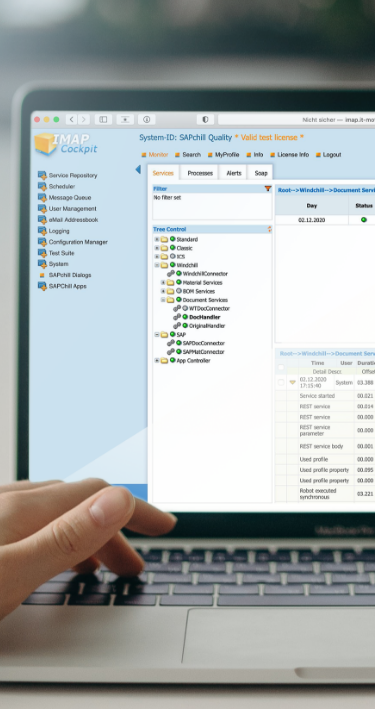Open Monitor in top menu
This screenshot has width=375, height=709.
[155, 155]
